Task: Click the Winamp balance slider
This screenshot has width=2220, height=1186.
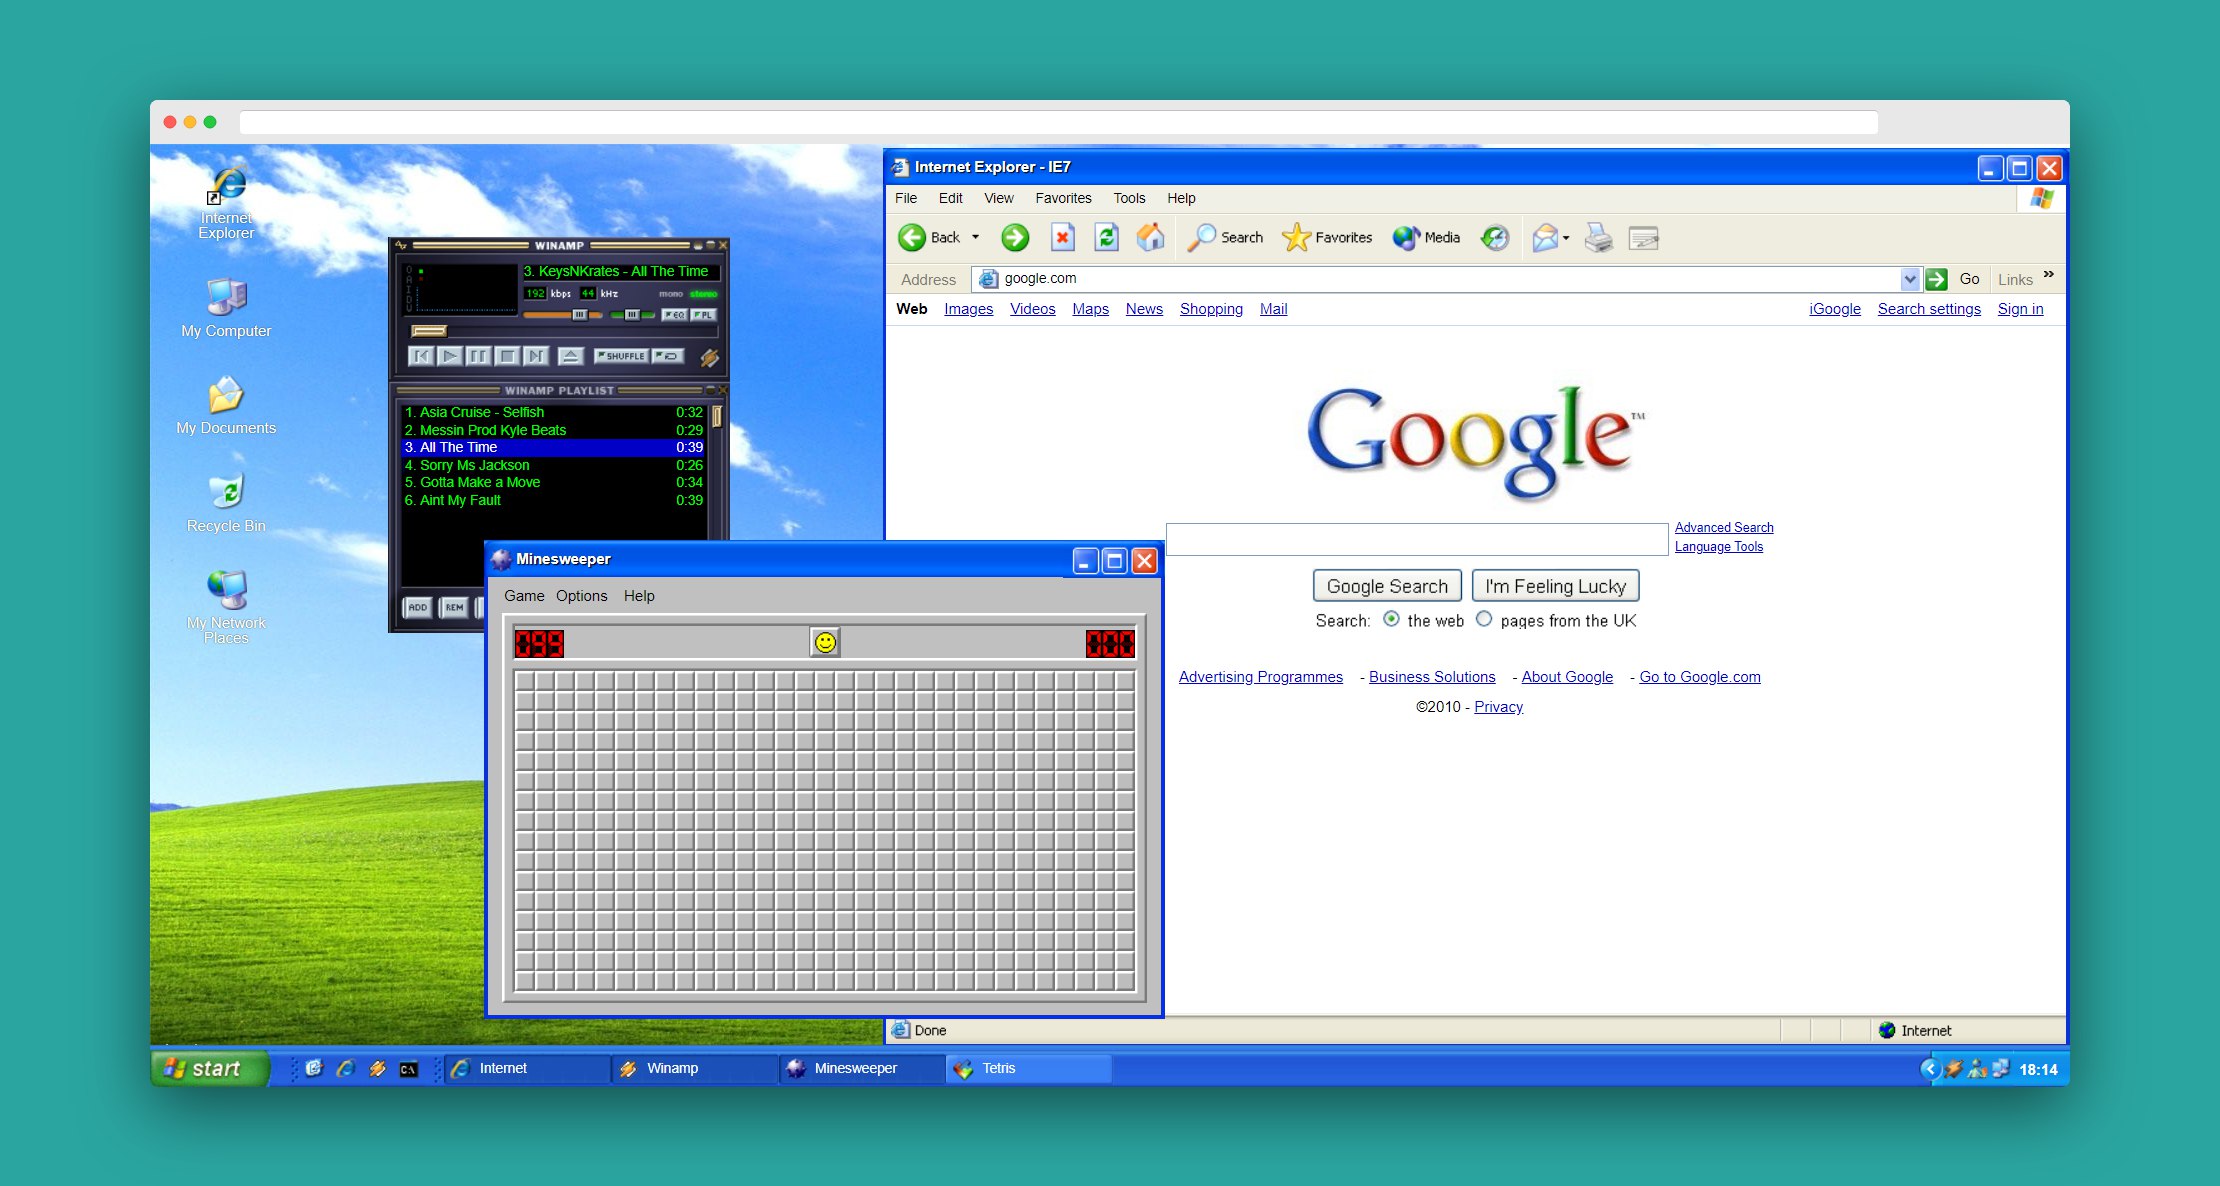Action: coord(632,315)
